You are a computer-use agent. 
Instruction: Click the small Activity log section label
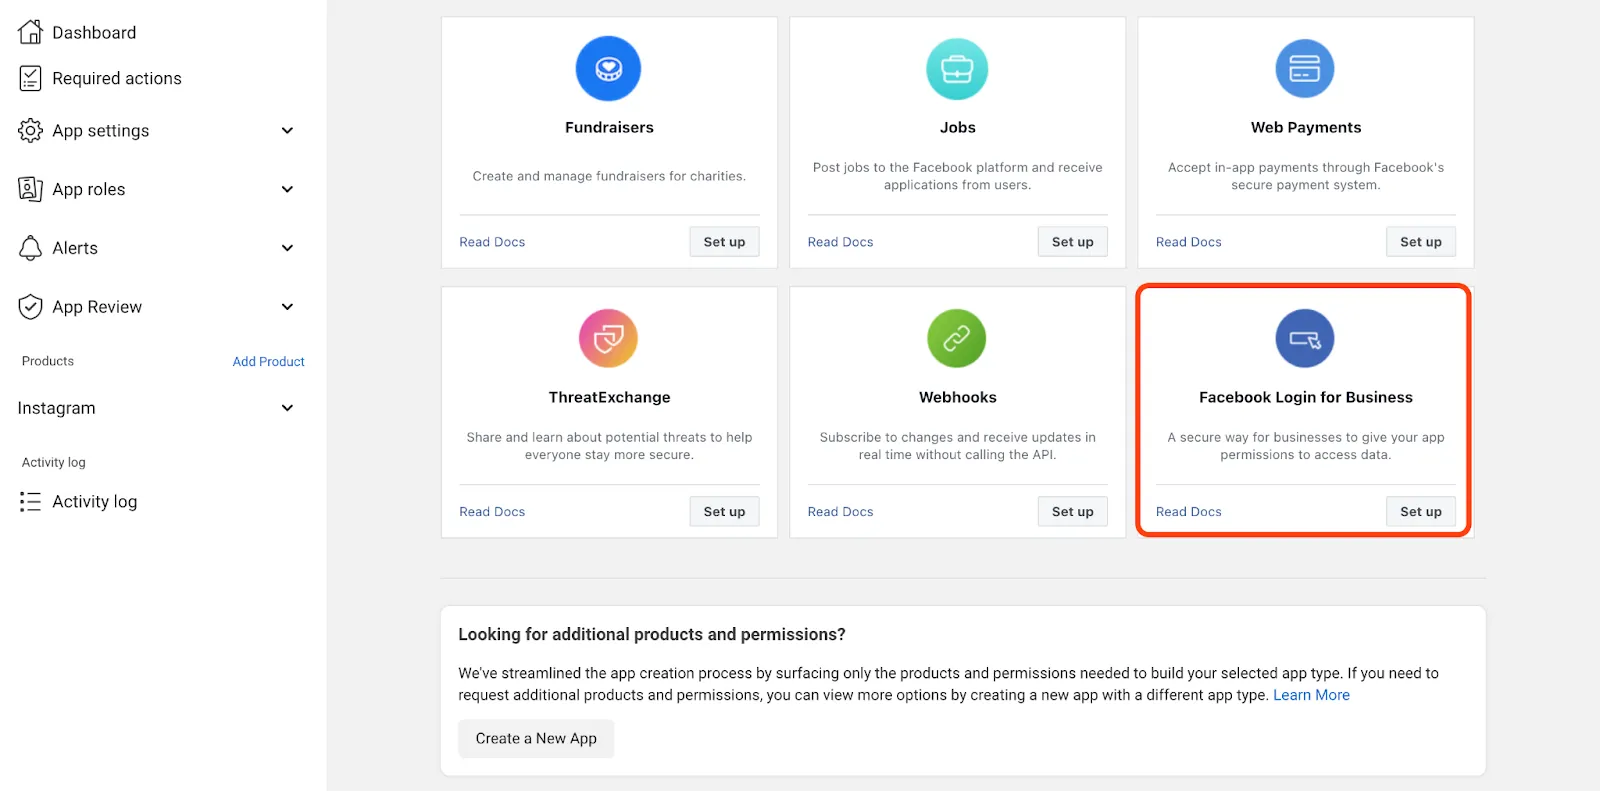(54, 462)
